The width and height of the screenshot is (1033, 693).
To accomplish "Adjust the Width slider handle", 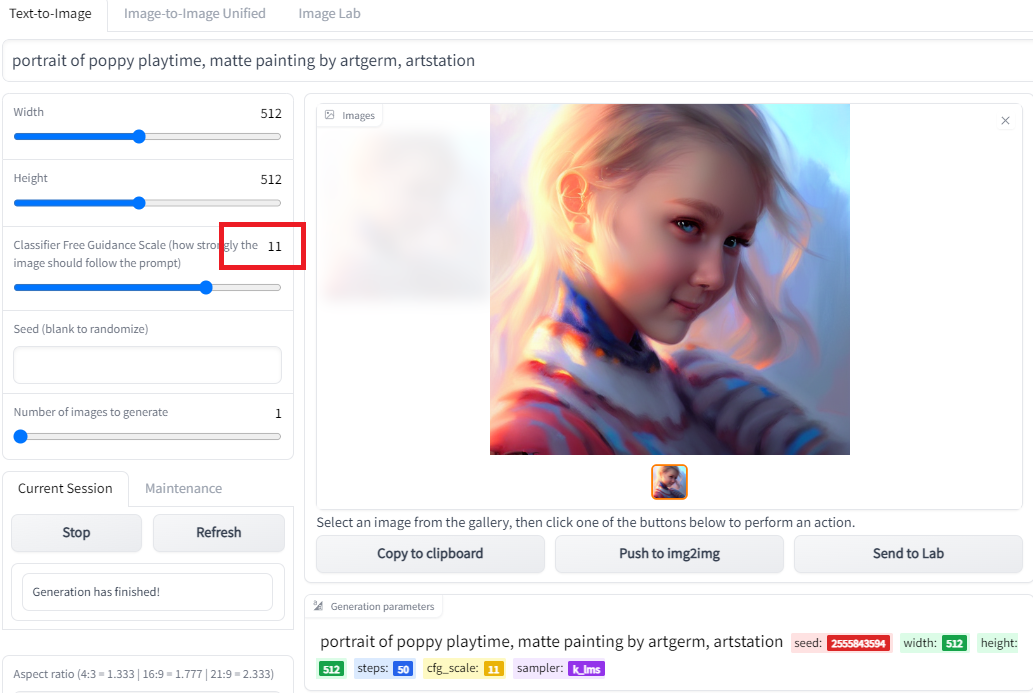I will coord(138,136).
